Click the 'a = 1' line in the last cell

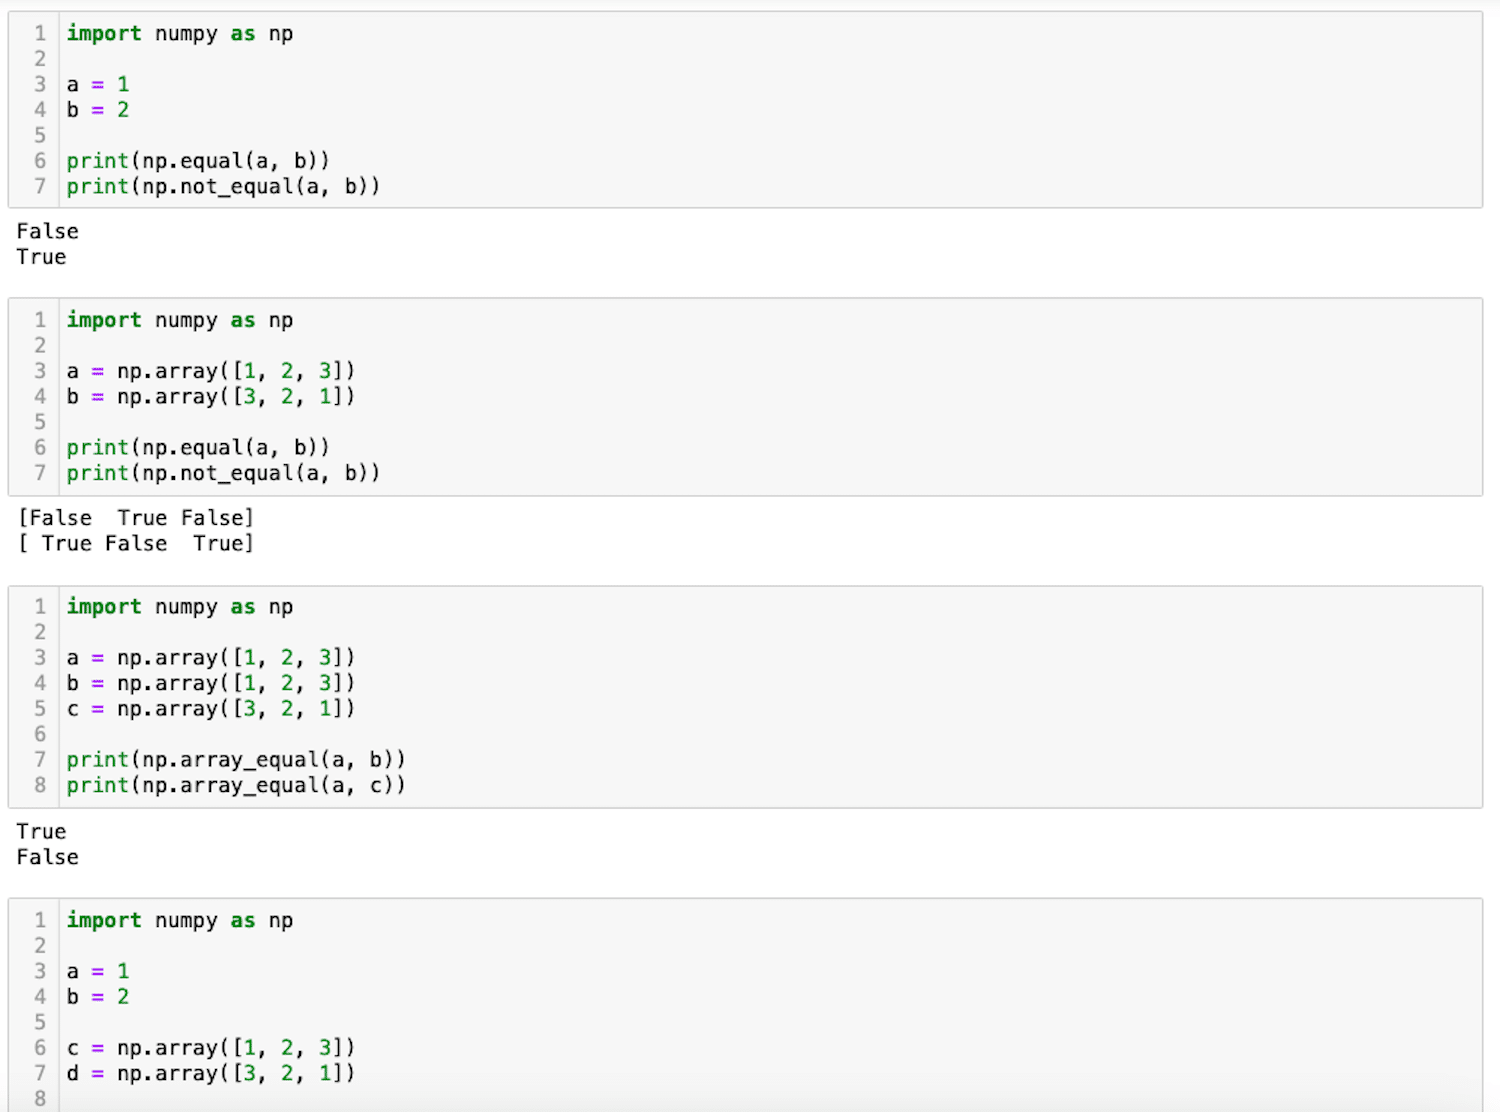98,971
